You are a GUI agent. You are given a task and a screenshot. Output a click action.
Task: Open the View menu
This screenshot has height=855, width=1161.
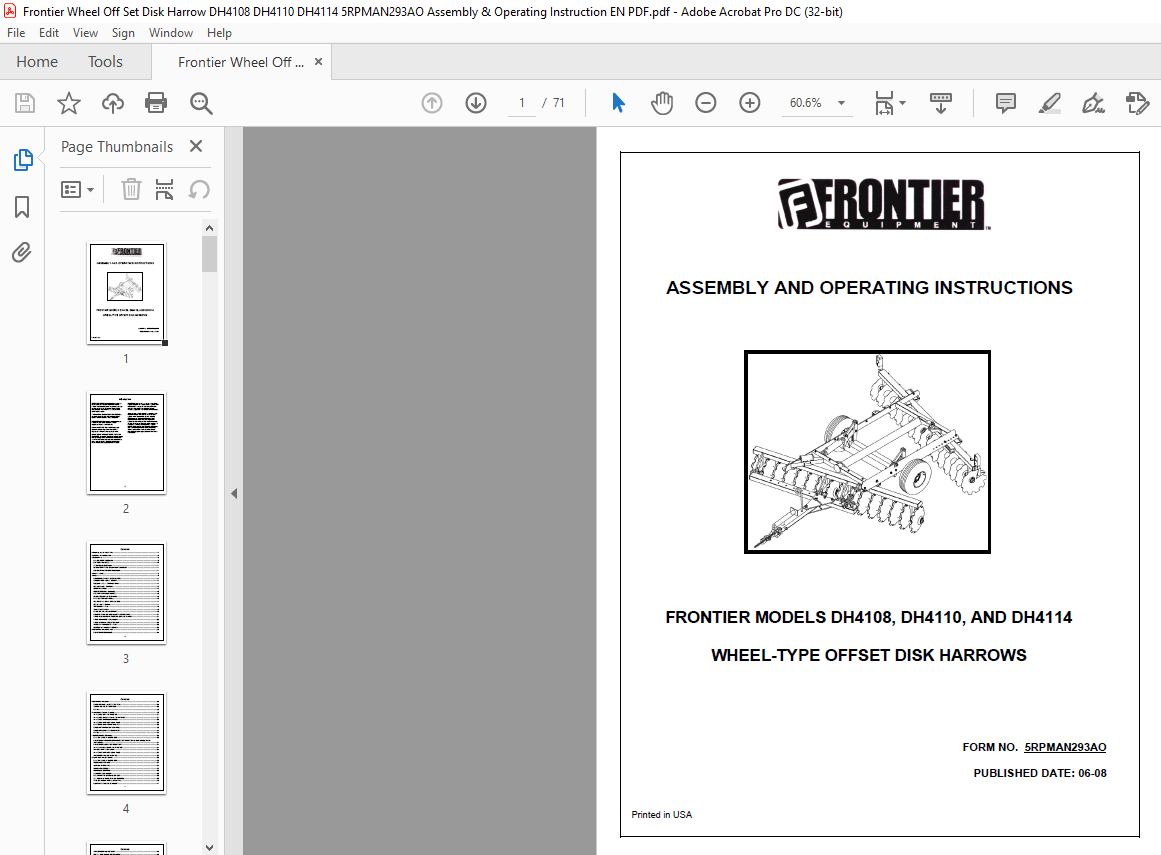pos(85,33)
